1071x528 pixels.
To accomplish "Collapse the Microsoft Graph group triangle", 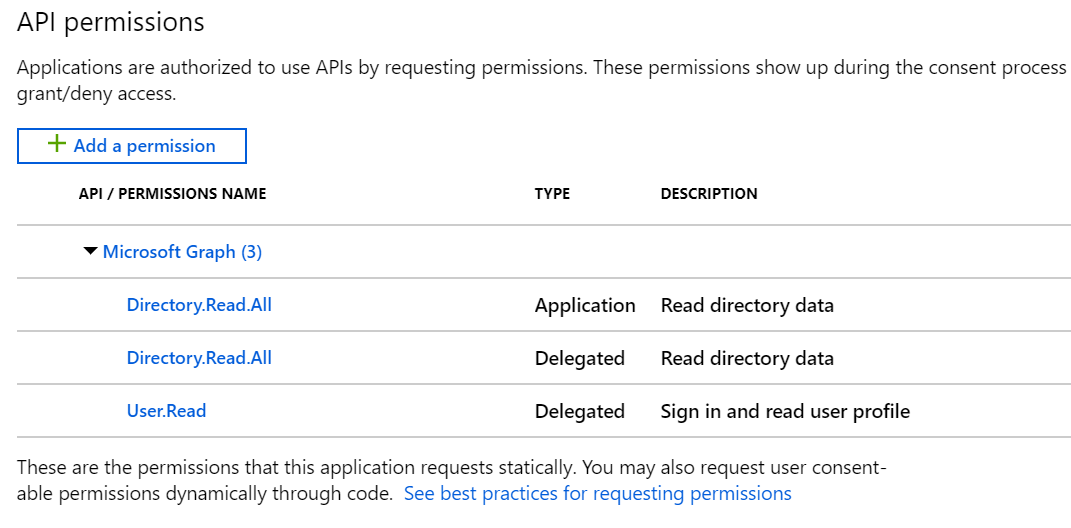I will [x=91, y=252].
